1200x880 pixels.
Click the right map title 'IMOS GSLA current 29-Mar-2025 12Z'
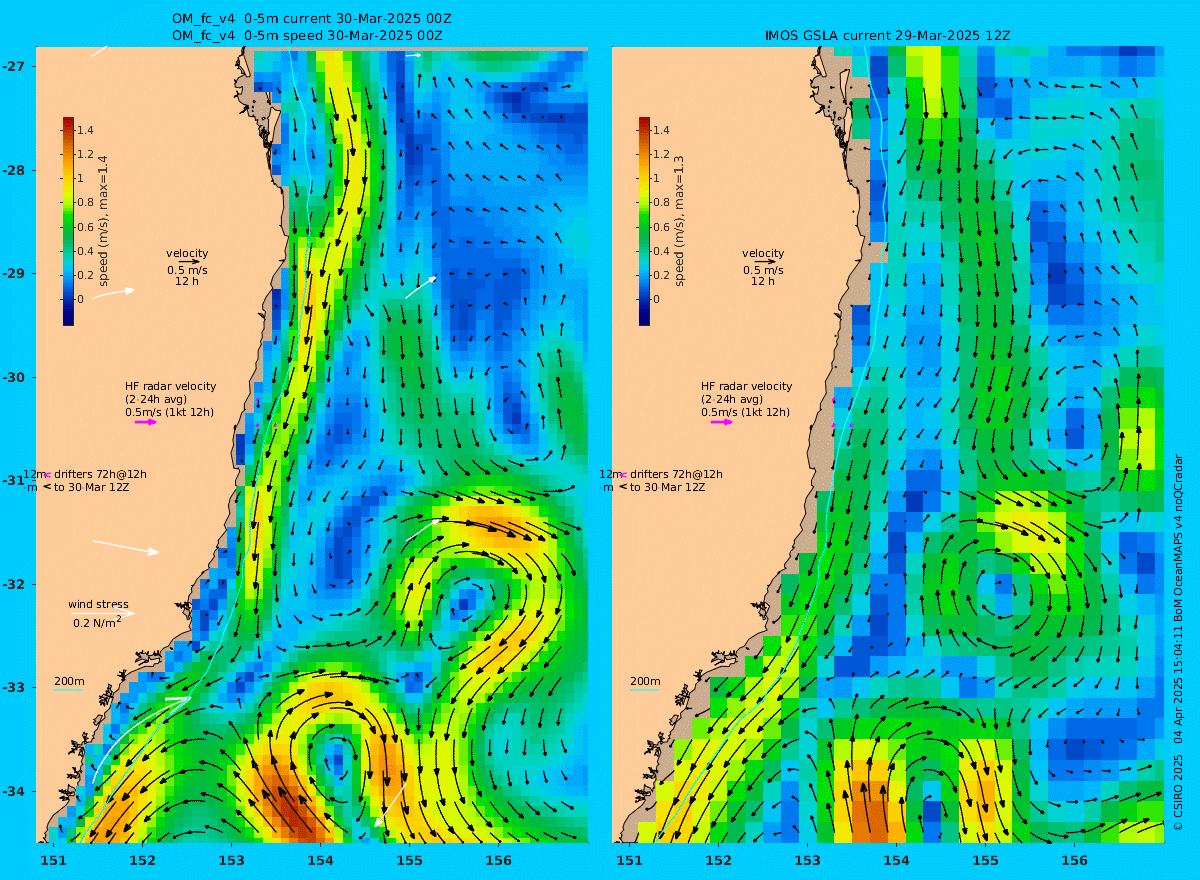(886, 35)
